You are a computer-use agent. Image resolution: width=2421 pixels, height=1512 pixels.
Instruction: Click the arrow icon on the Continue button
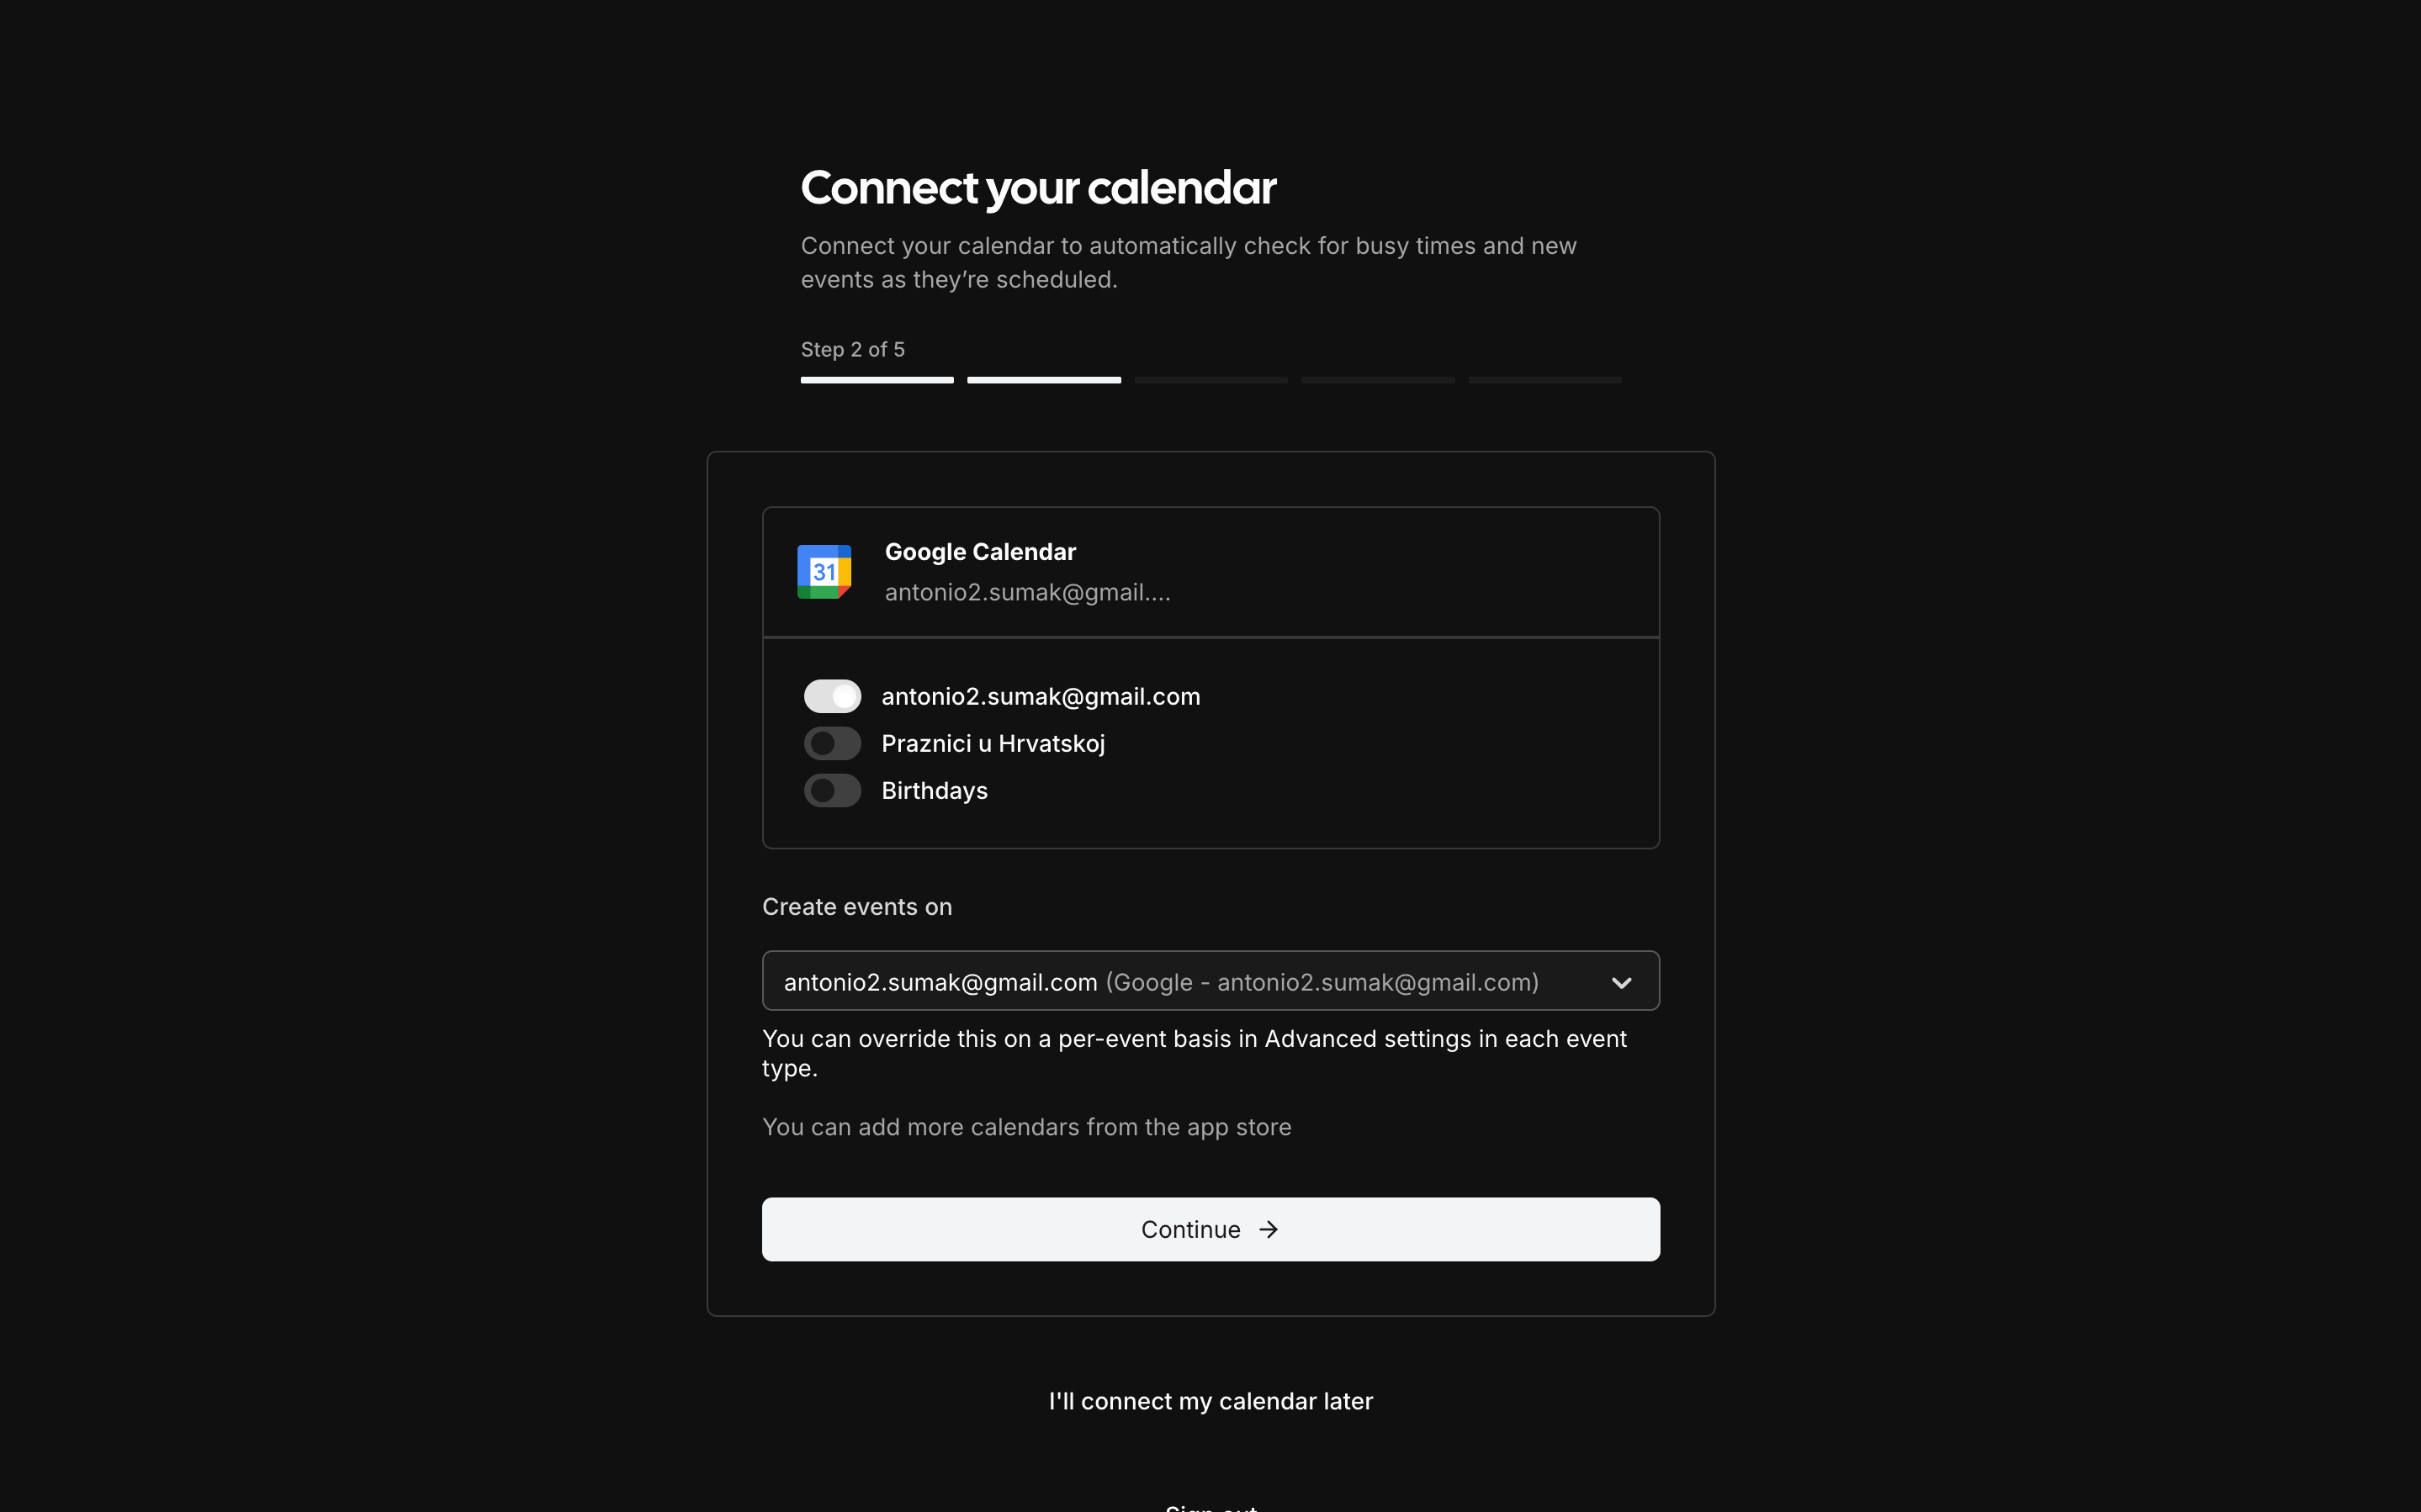pos(1268,1229)
